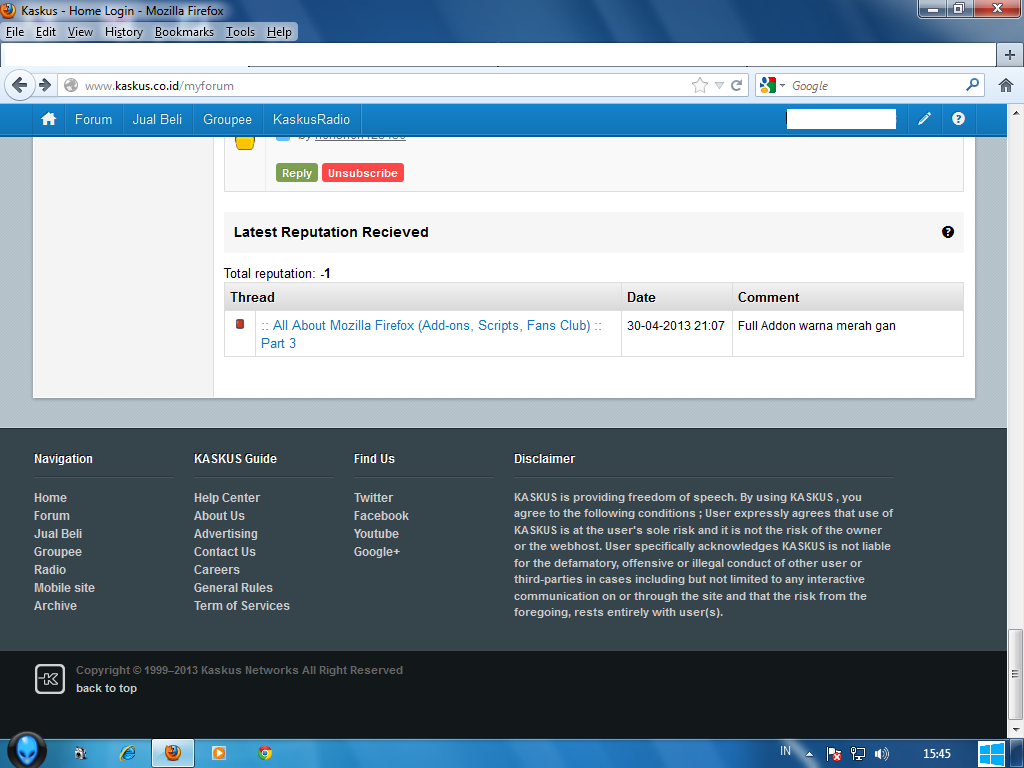The height and width of the screenshot is (768, 1024).
Task: Open the media player taskbar icon
Action: click(219, 753)
